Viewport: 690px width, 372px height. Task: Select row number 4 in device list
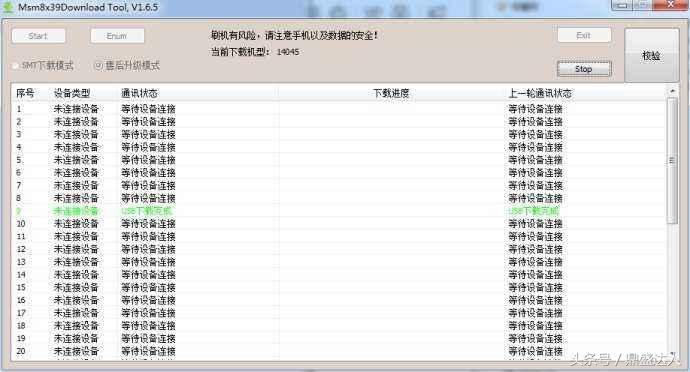[338, 147]
